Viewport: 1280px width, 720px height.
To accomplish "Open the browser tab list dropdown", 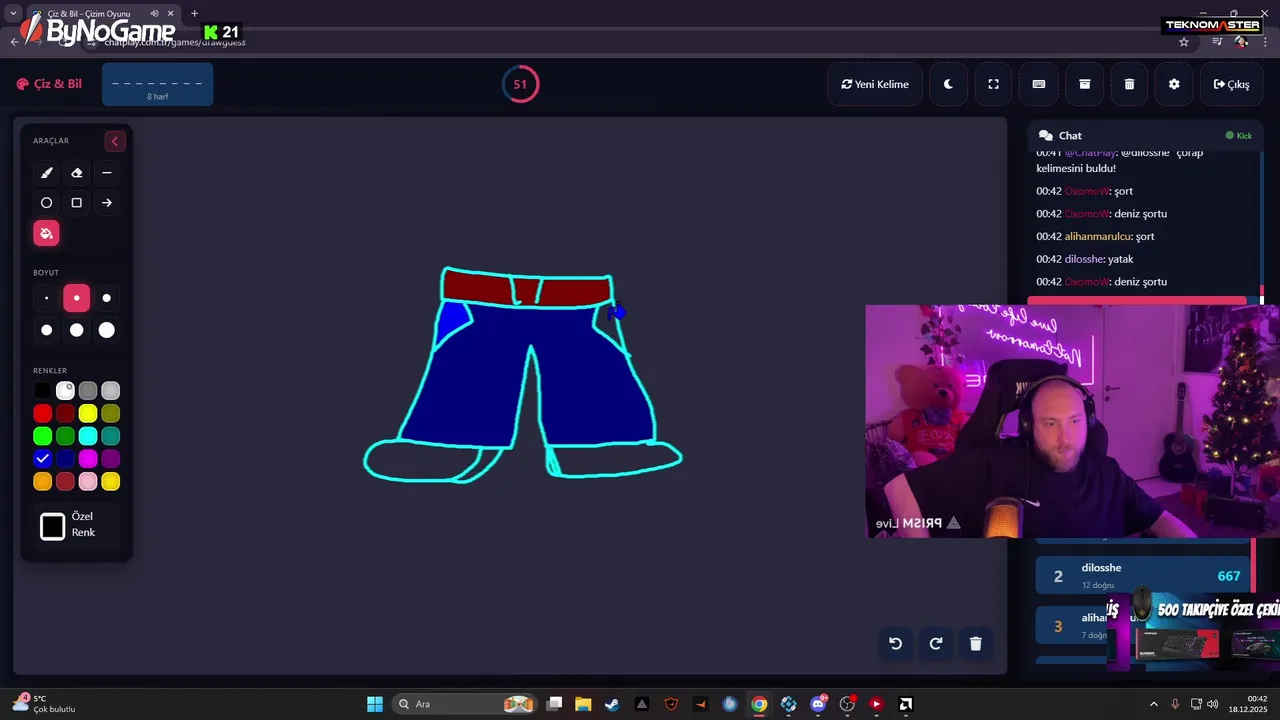I will [13, 14].
